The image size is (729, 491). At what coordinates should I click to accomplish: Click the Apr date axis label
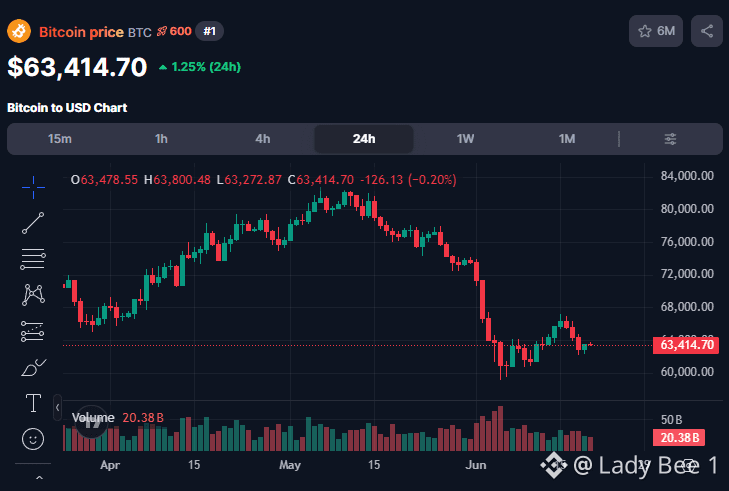[x=110, y=465]
